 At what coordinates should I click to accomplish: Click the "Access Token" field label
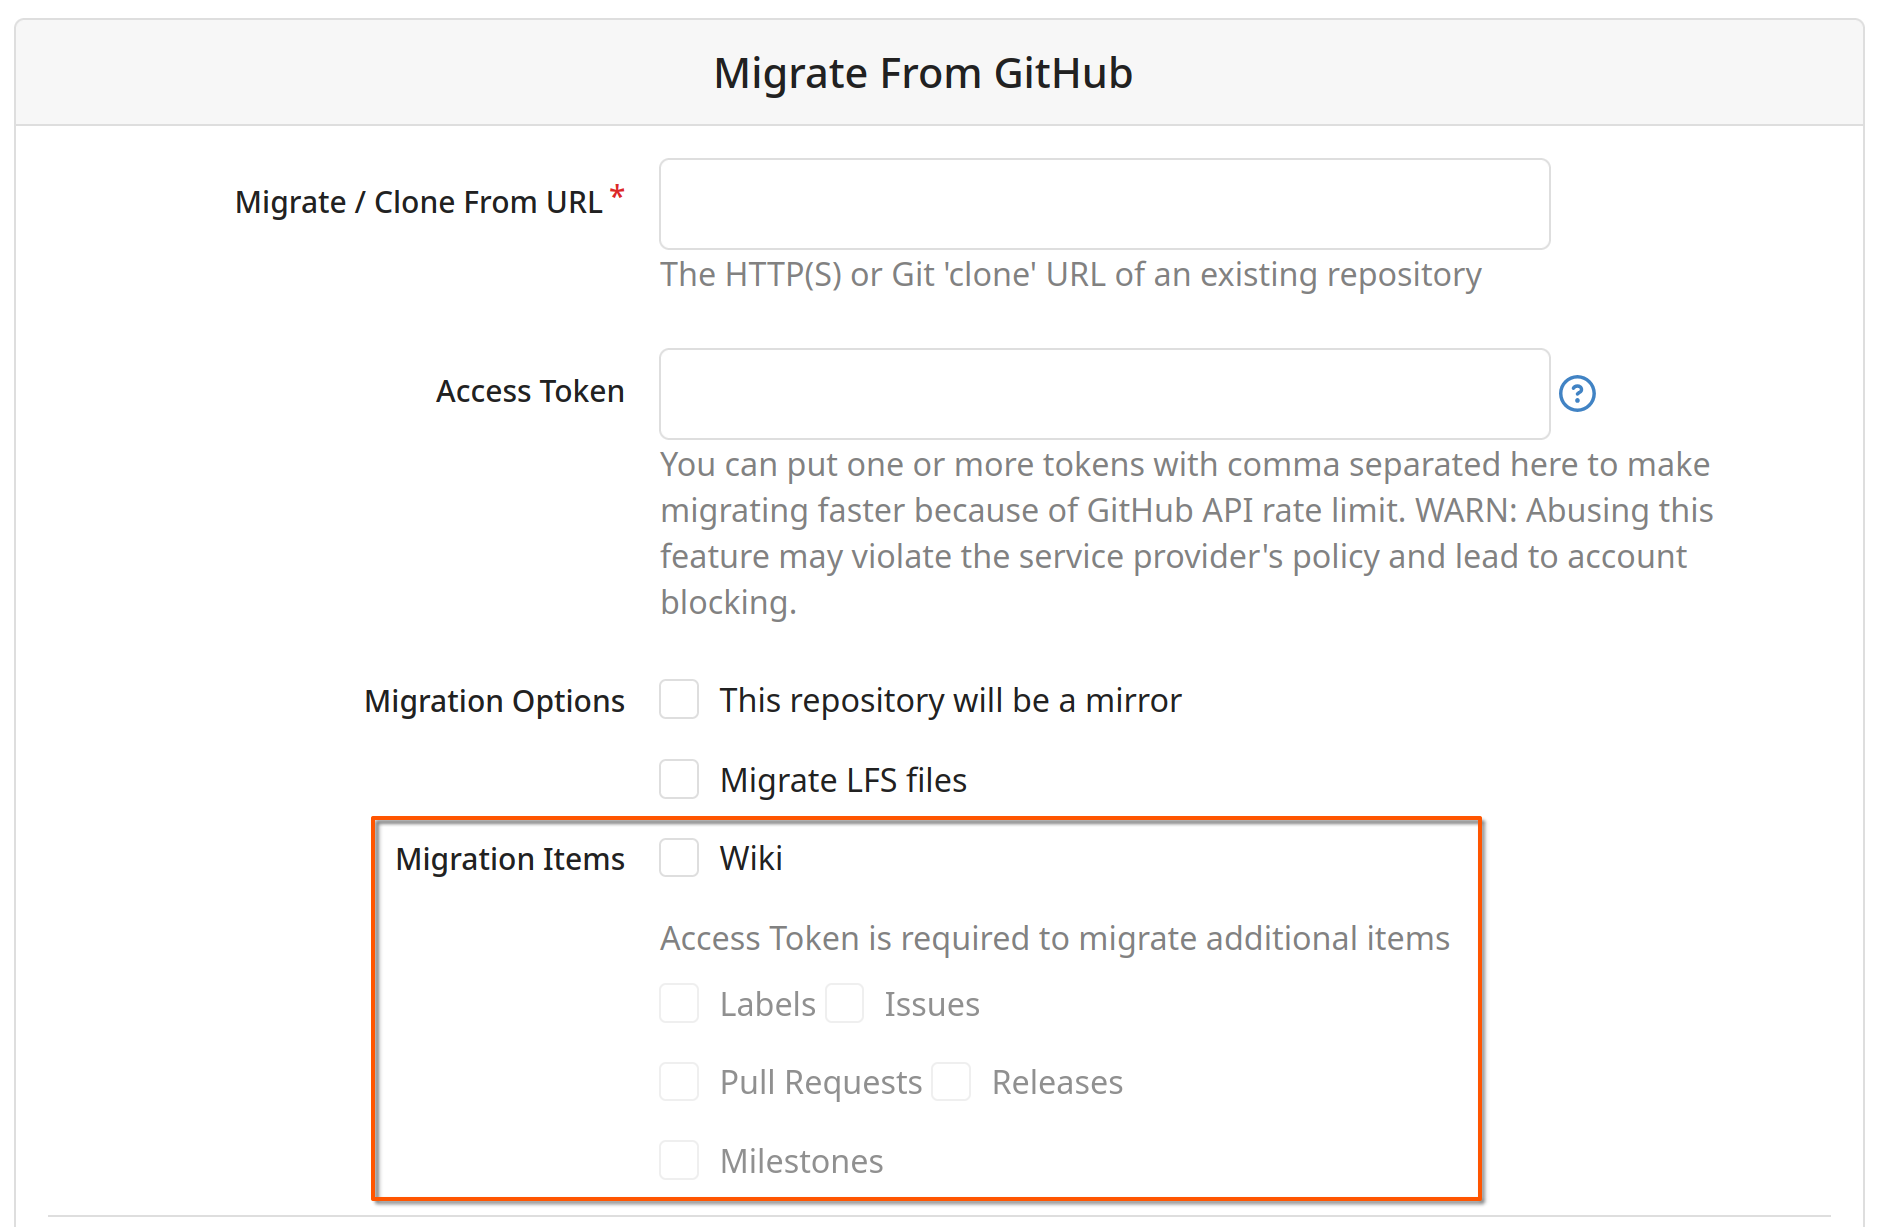tap(529, 392)
